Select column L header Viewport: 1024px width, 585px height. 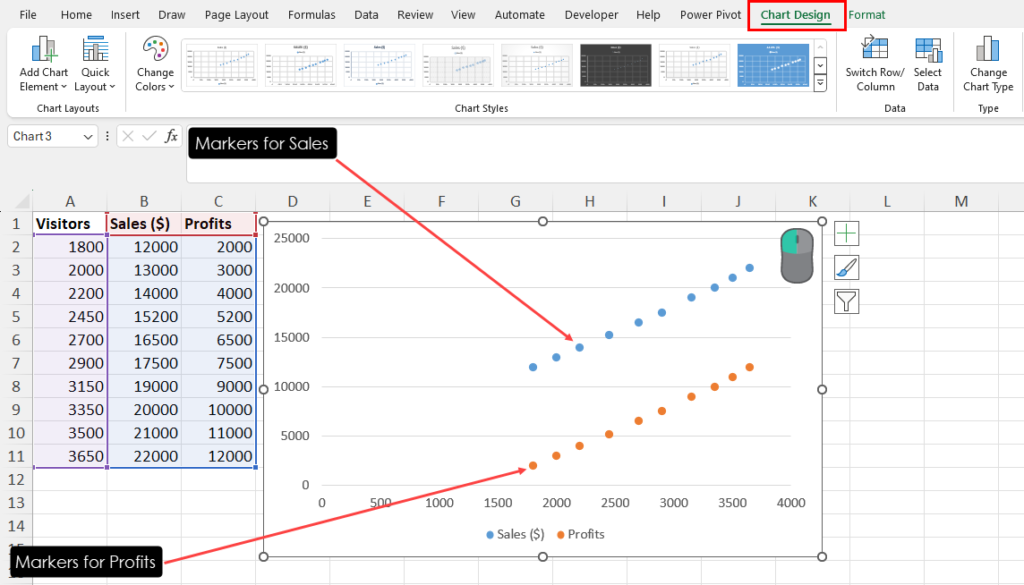pyautogui.click(x=887, y=201)
